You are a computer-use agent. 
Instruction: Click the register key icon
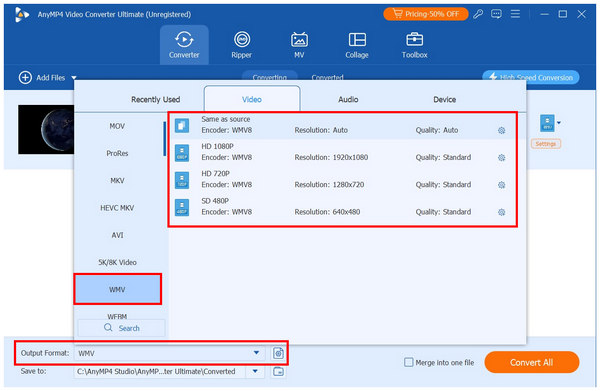[478, 14]
